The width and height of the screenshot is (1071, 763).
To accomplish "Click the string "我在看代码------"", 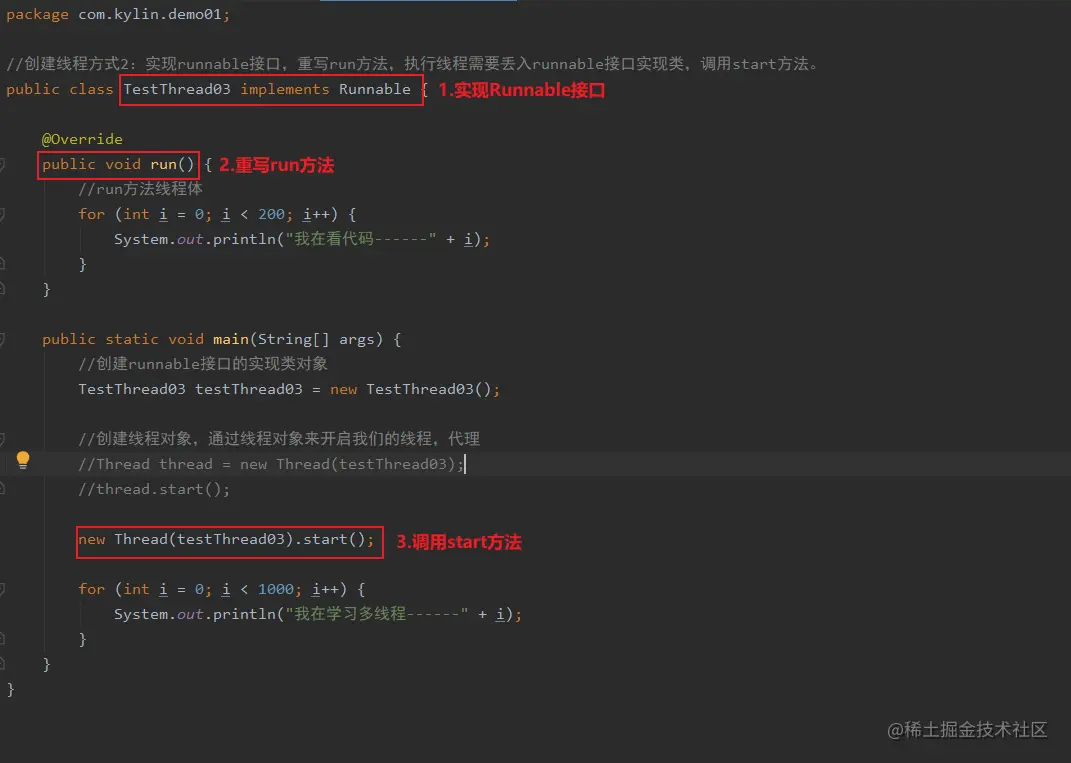I will [x=361, y=239].
